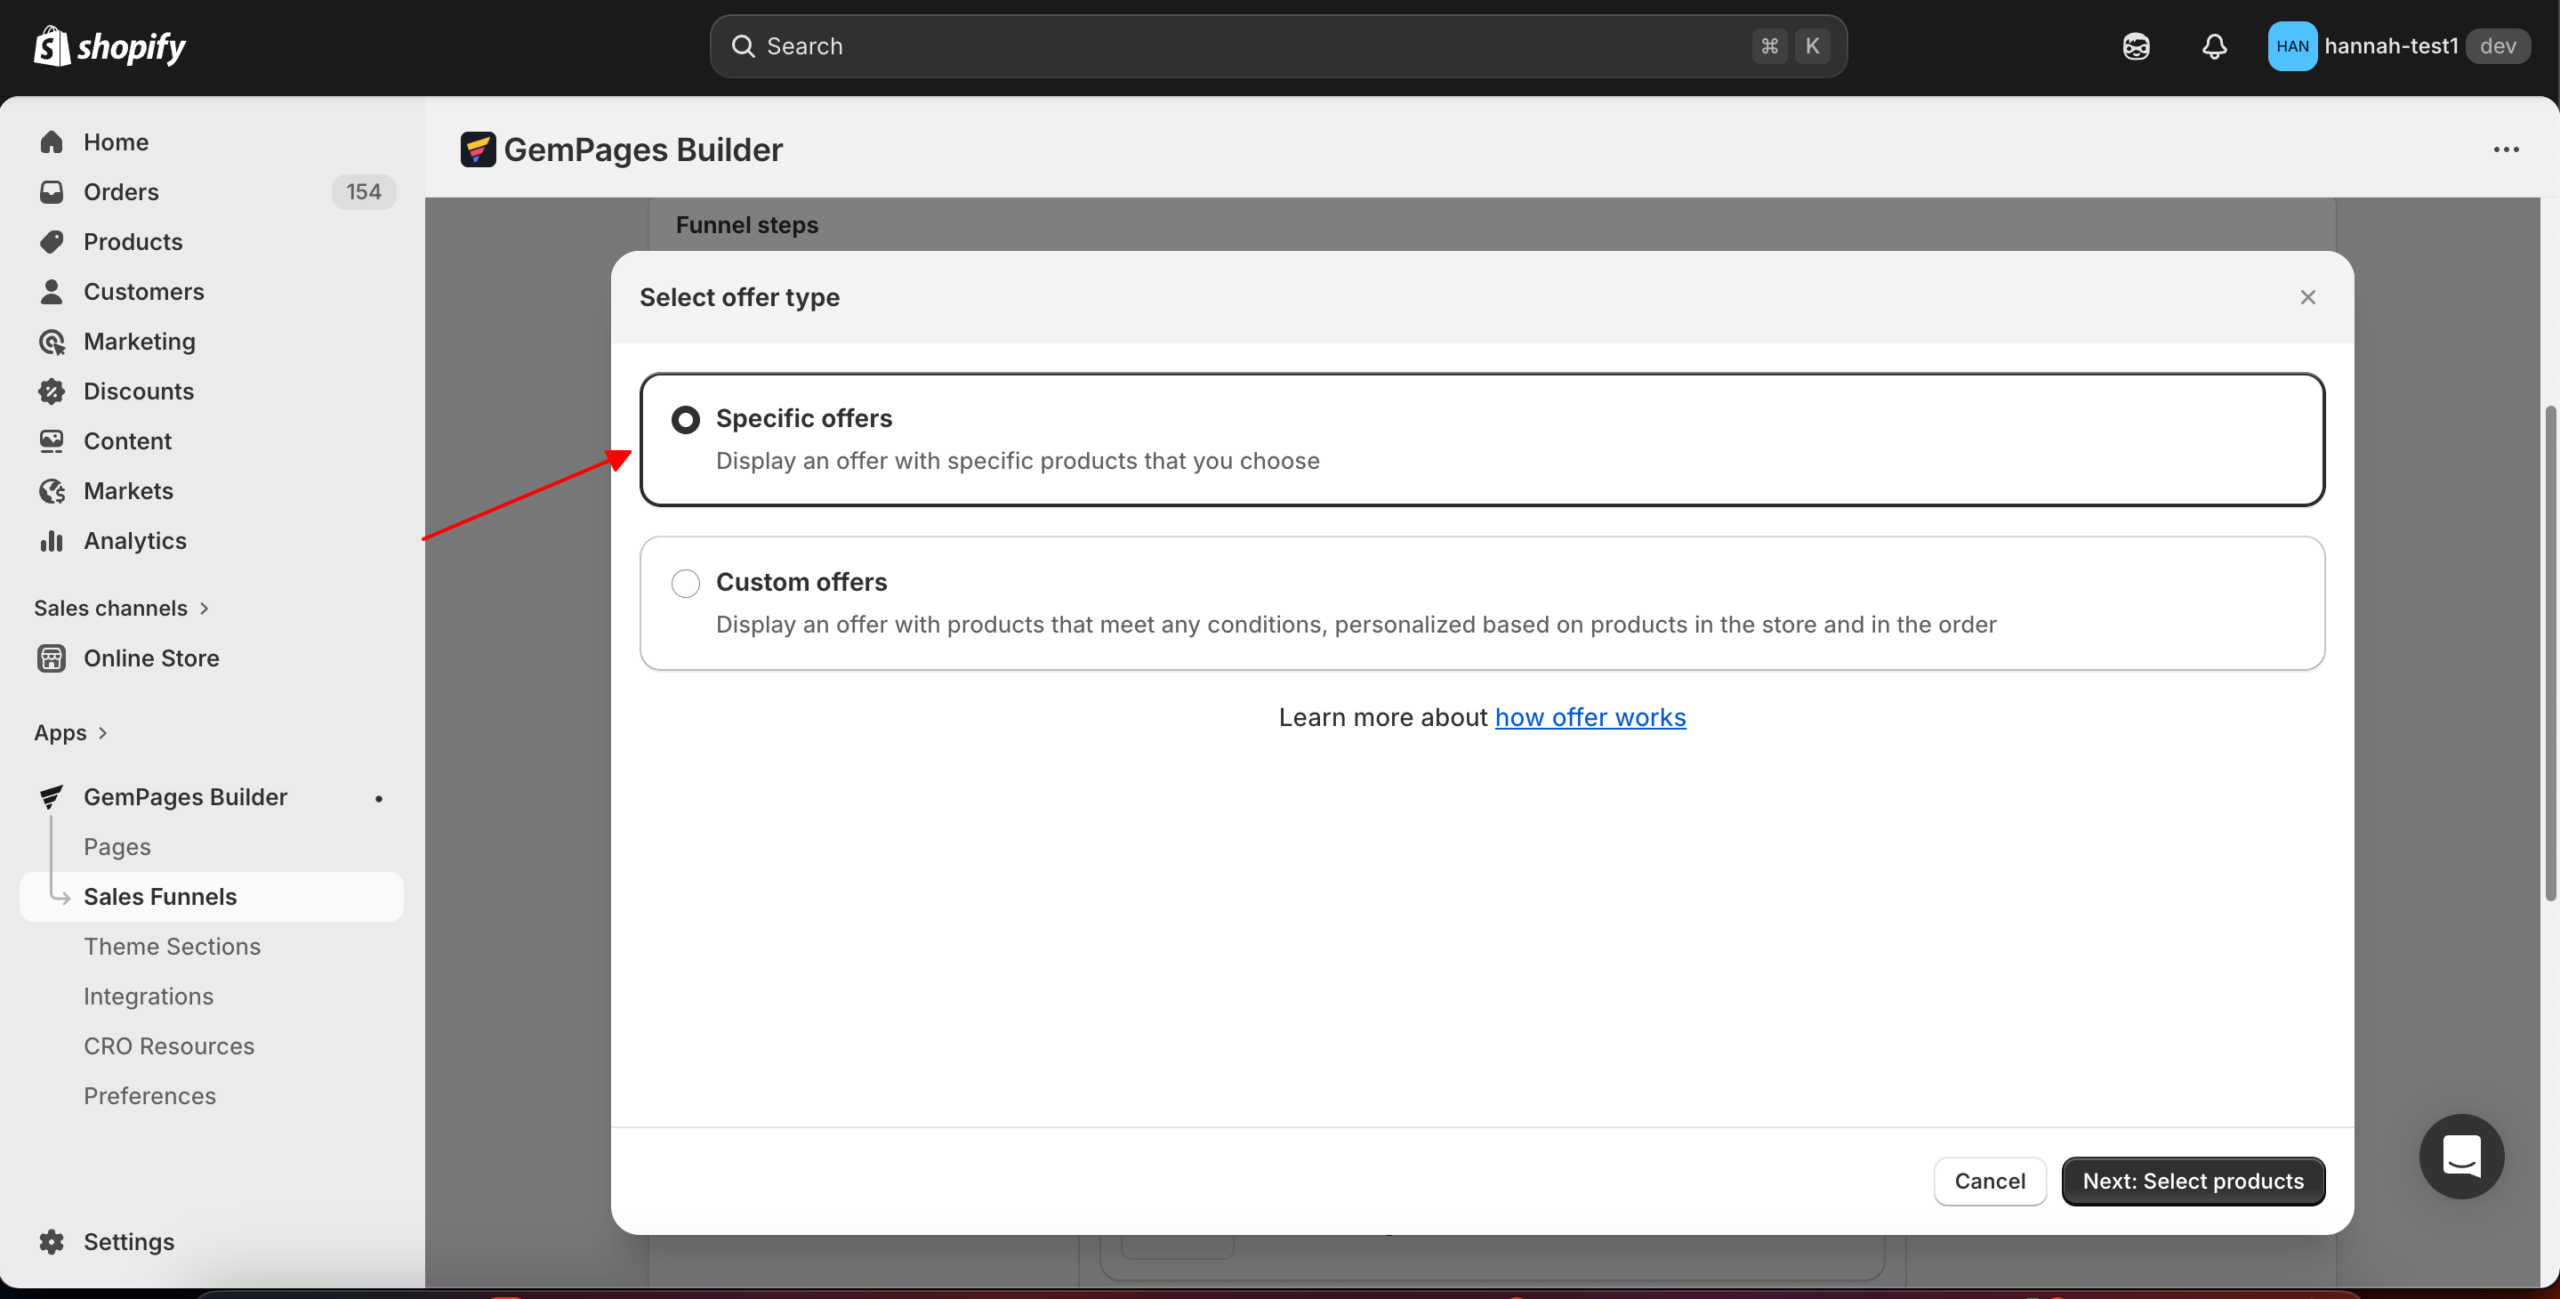Click the Shopify logo

108,45
